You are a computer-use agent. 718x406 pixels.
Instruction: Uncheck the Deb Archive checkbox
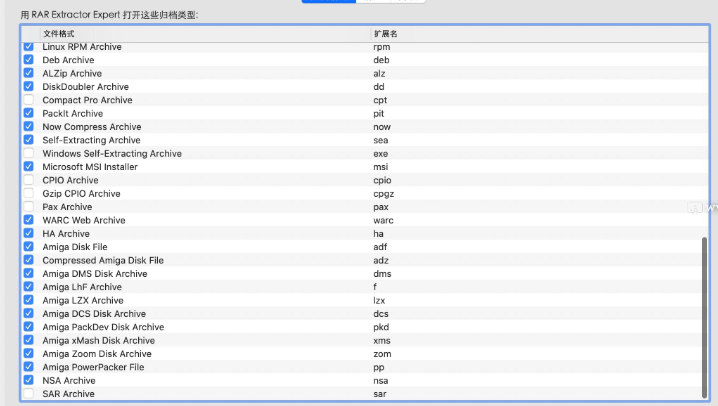[x=28, y=60]
